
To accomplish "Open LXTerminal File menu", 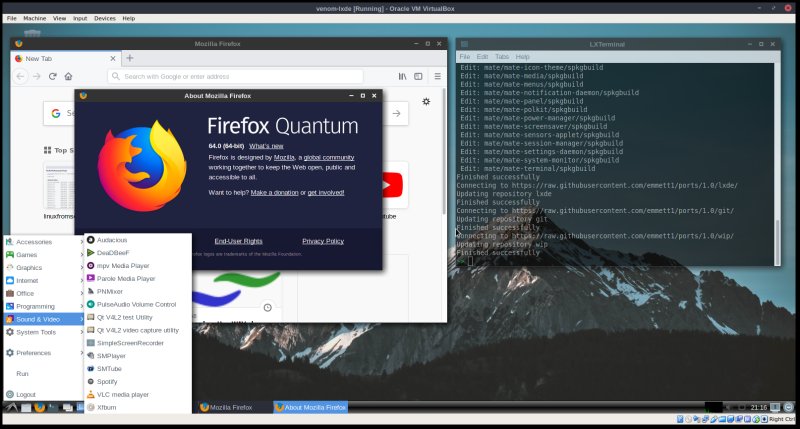I will (465, 57).
